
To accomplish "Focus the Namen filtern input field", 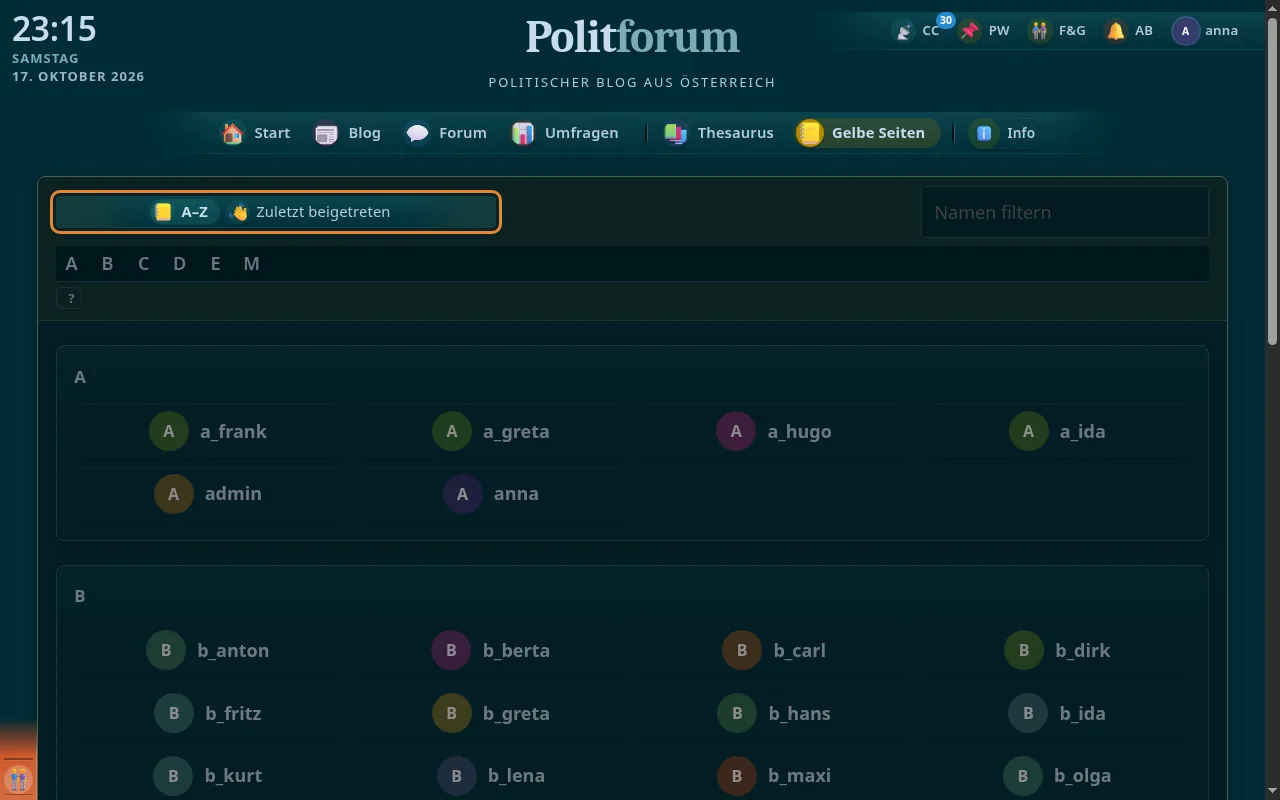I will coord(1065,212).
